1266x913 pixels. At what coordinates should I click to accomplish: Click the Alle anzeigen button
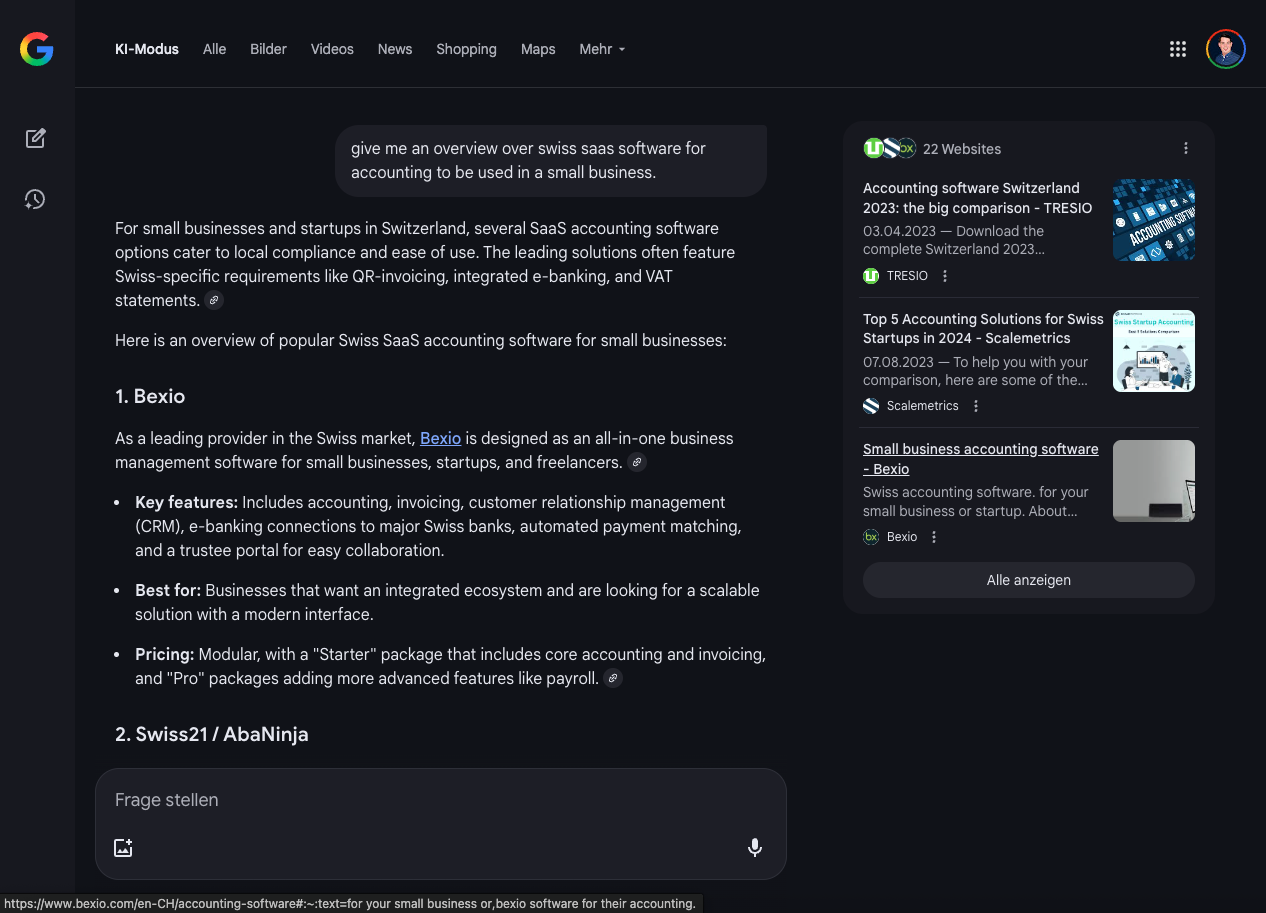(x=1028, y=580)
